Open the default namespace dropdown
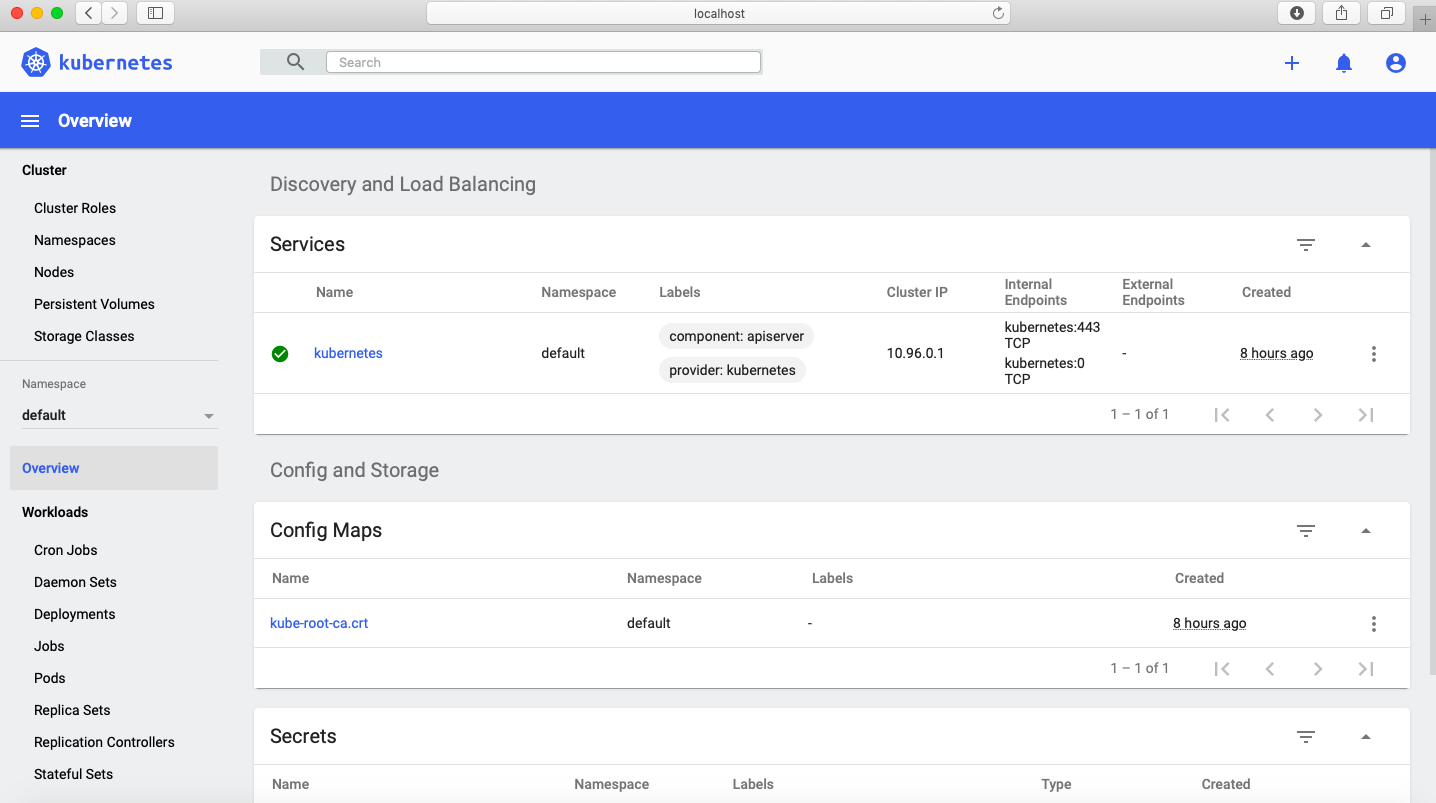This screenshot has width=1436, height=803. pos(118,415)
